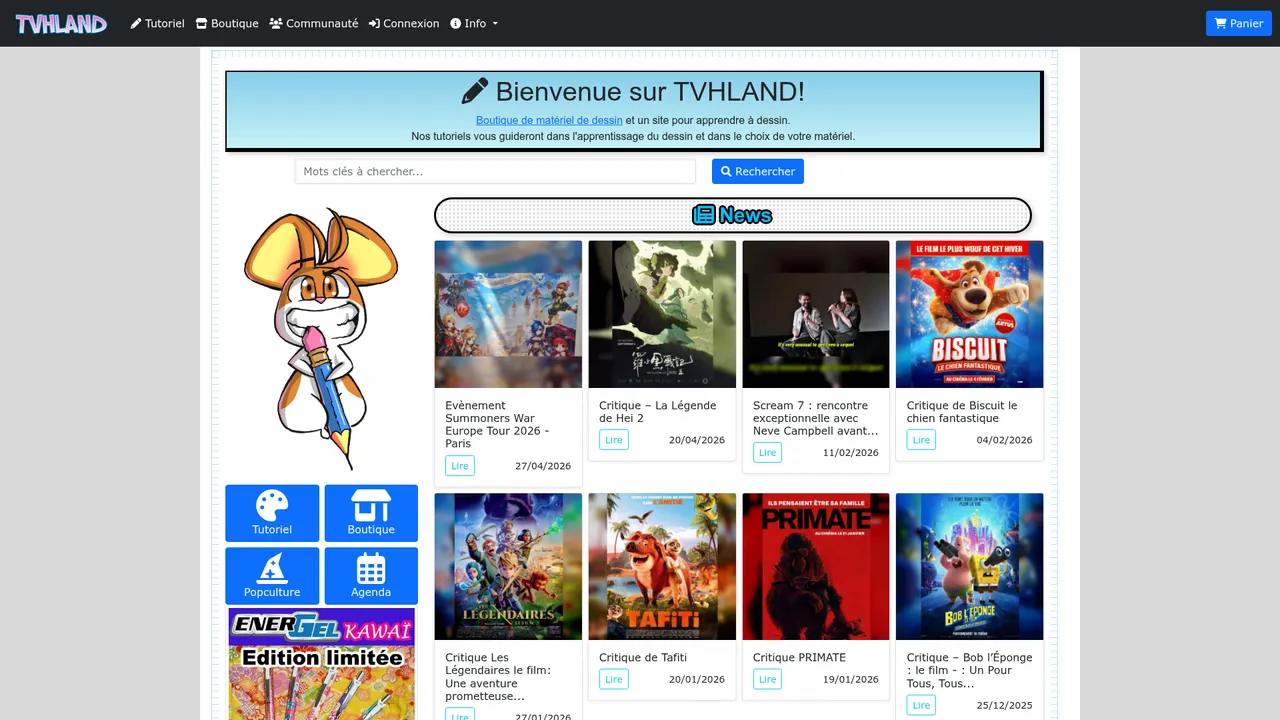Go to the Communauté page

(313, 23)
